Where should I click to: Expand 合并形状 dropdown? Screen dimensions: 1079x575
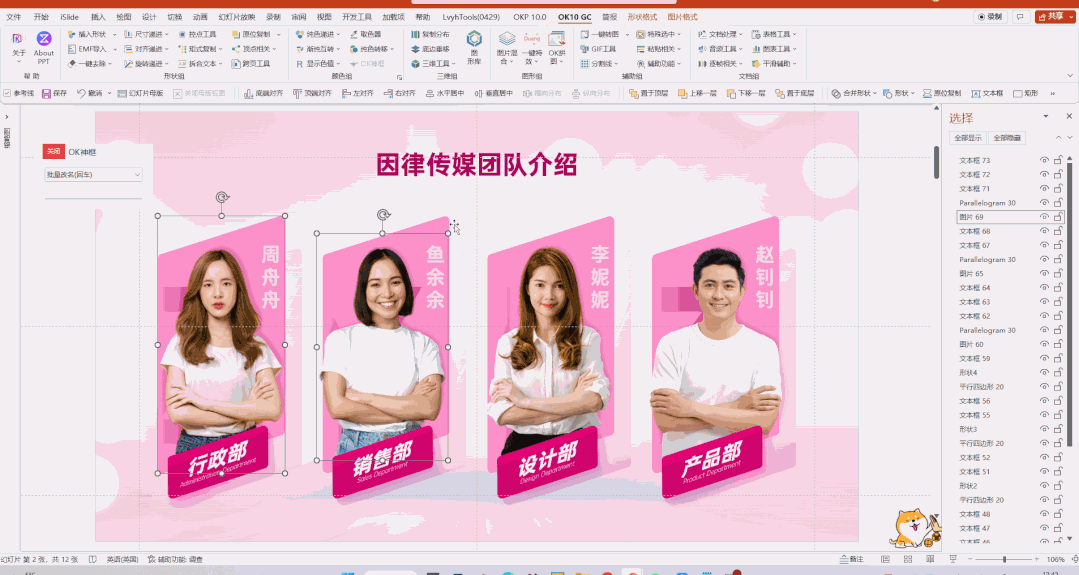pos(875,93)
